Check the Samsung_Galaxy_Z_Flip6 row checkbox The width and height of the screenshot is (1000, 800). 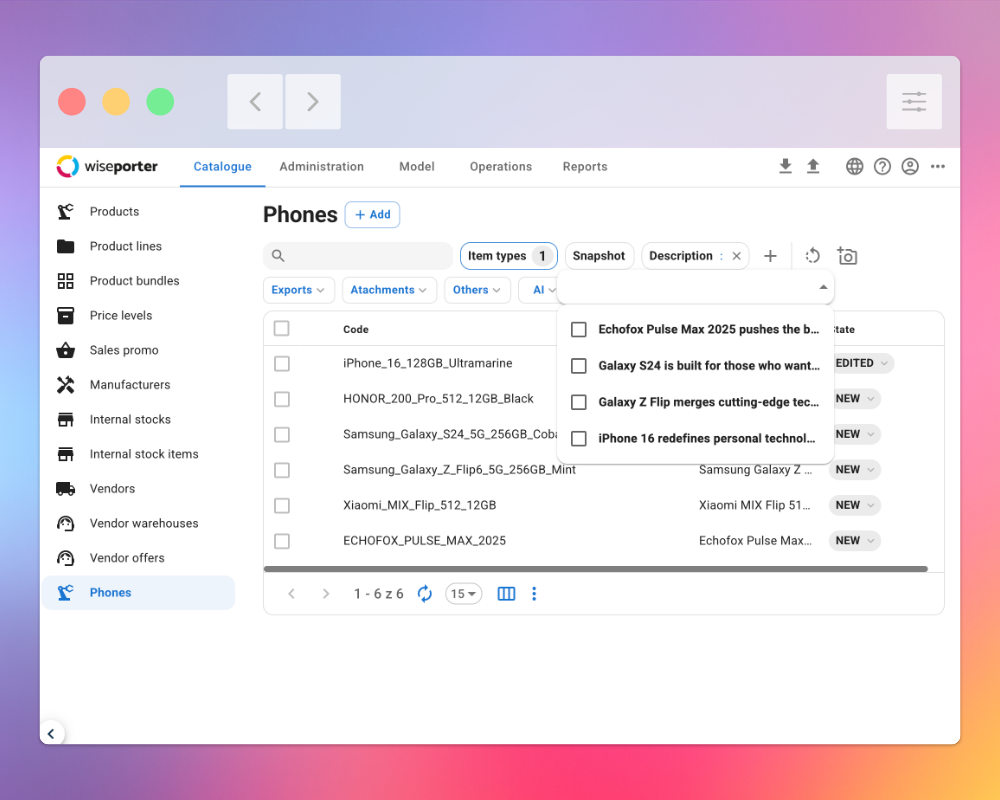pos(281,470)
